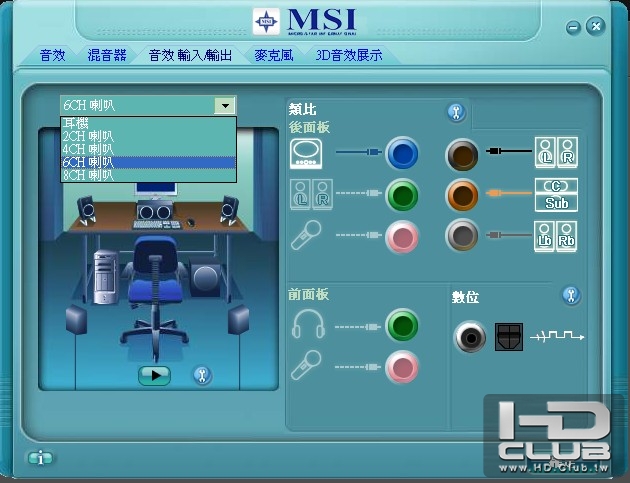Open analog (類比) connector settings wrench
This screenshot has height=483, width=630.
[x=456, y=112]
